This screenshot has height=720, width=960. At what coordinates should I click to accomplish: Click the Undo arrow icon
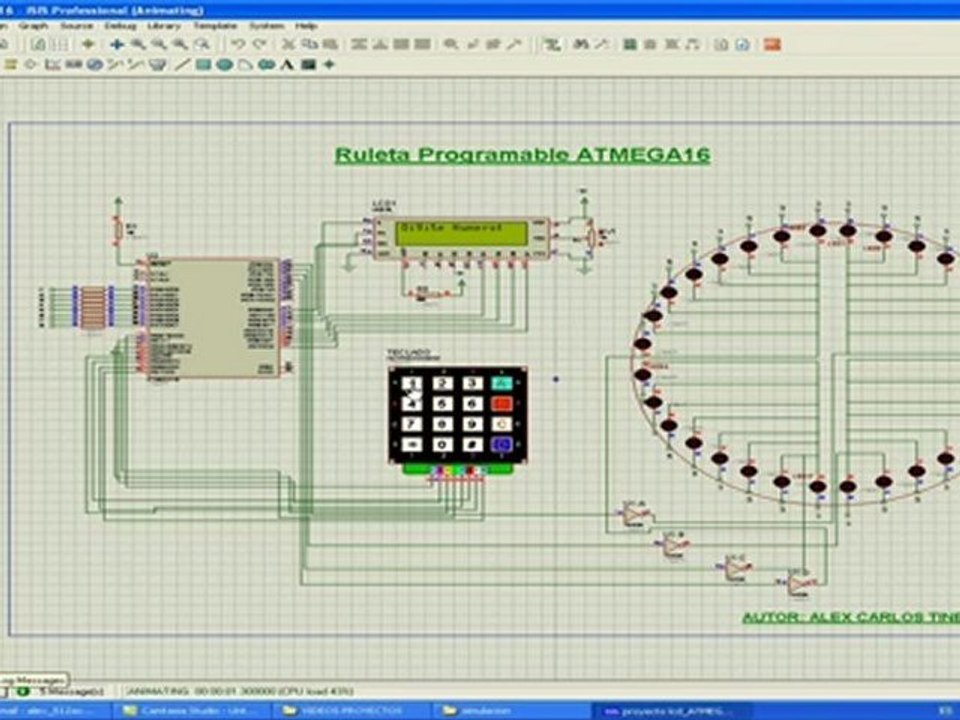pyautogui.click(x=238, y=44)
